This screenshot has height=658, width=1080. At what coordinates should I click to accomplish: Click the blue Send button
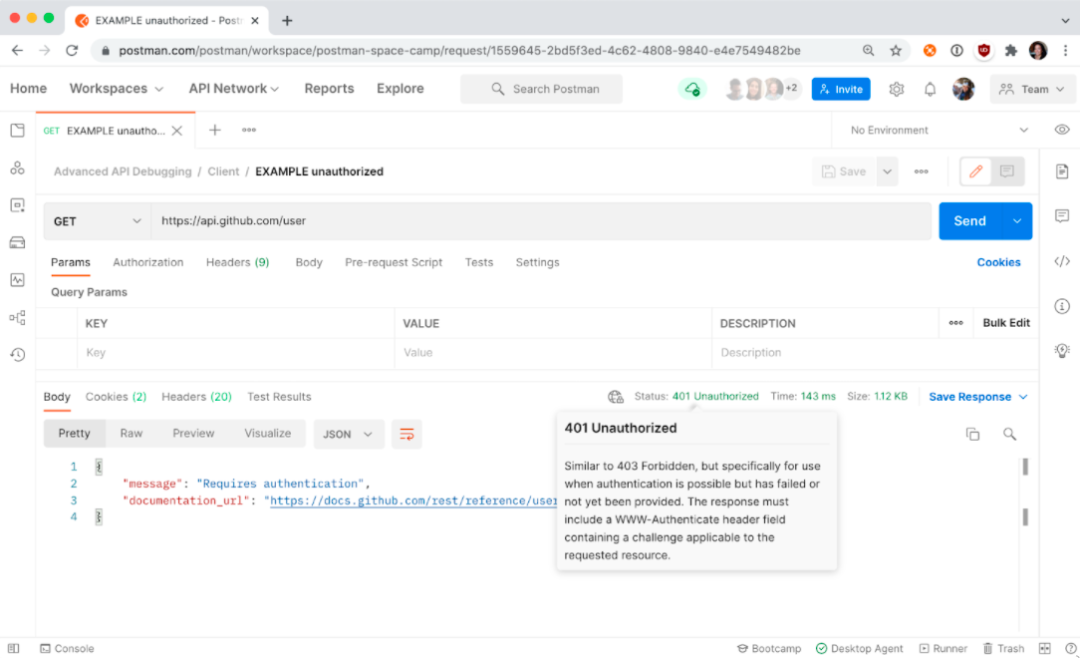tap(969, 221)
